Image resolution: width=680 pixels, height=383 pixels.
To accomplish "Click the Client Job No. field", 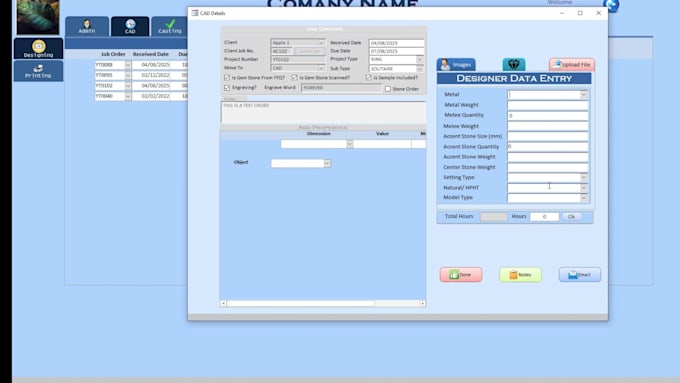I will pyautogui.click(x=281, y=51).
